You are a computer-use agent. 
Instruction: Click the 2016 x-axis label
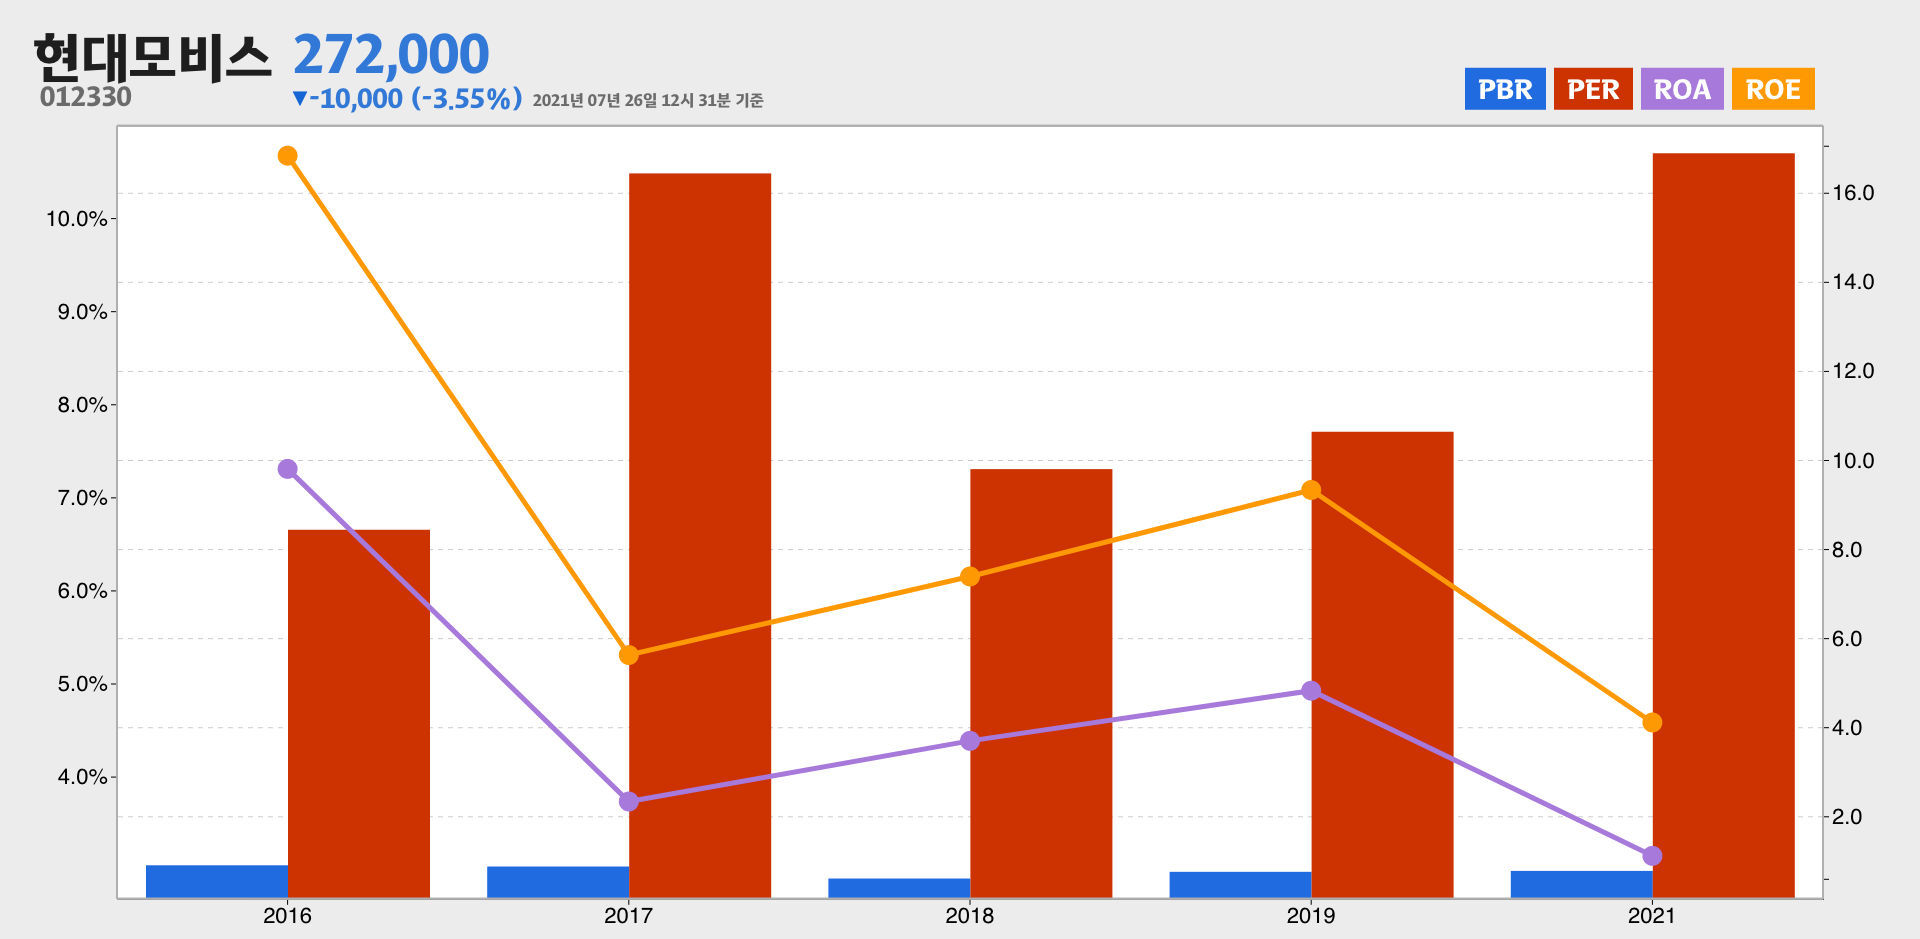[x=288, y=916]
